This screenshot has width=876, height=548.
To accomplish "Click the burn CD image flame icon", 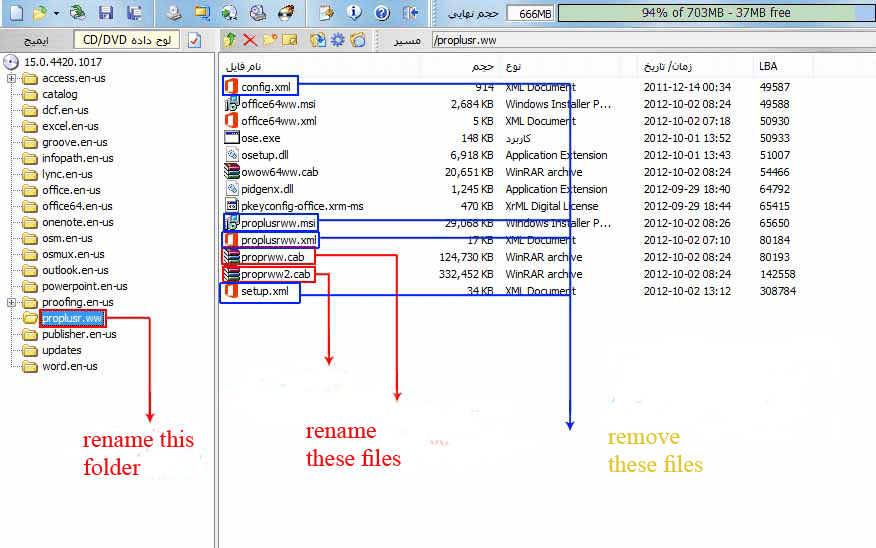I will (286, 12).
